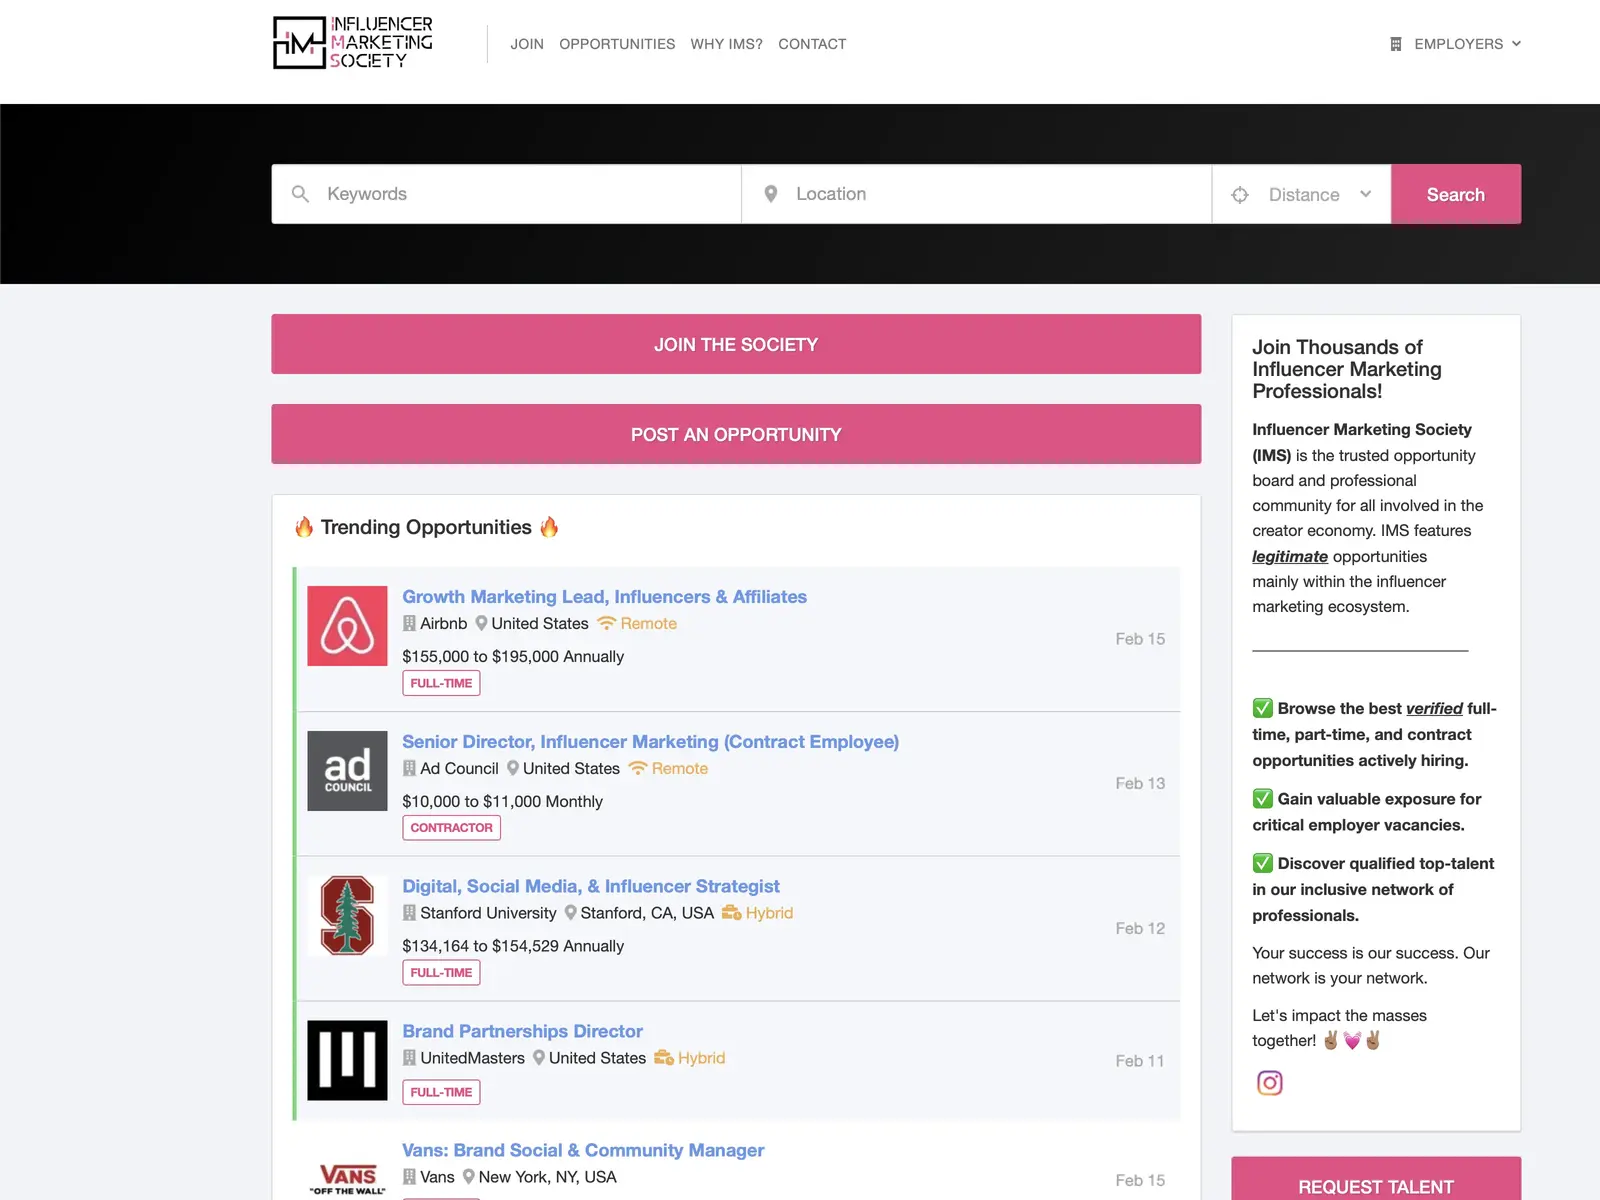Screen dimensions: 1600x1200
Task: Click the Remote wifi icon on Ad Council listing
Action: point(638,768)
